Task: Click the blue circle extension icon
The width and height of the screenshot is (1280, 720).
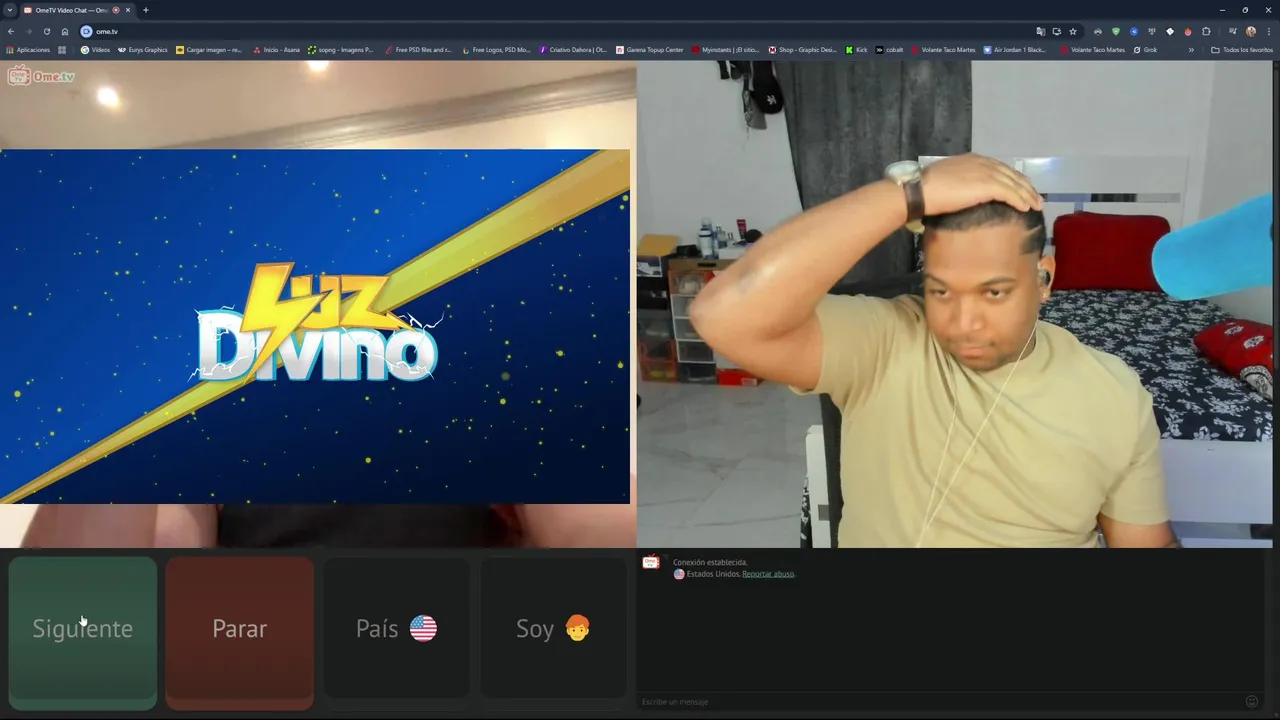Action: (x=1134, y=32)
